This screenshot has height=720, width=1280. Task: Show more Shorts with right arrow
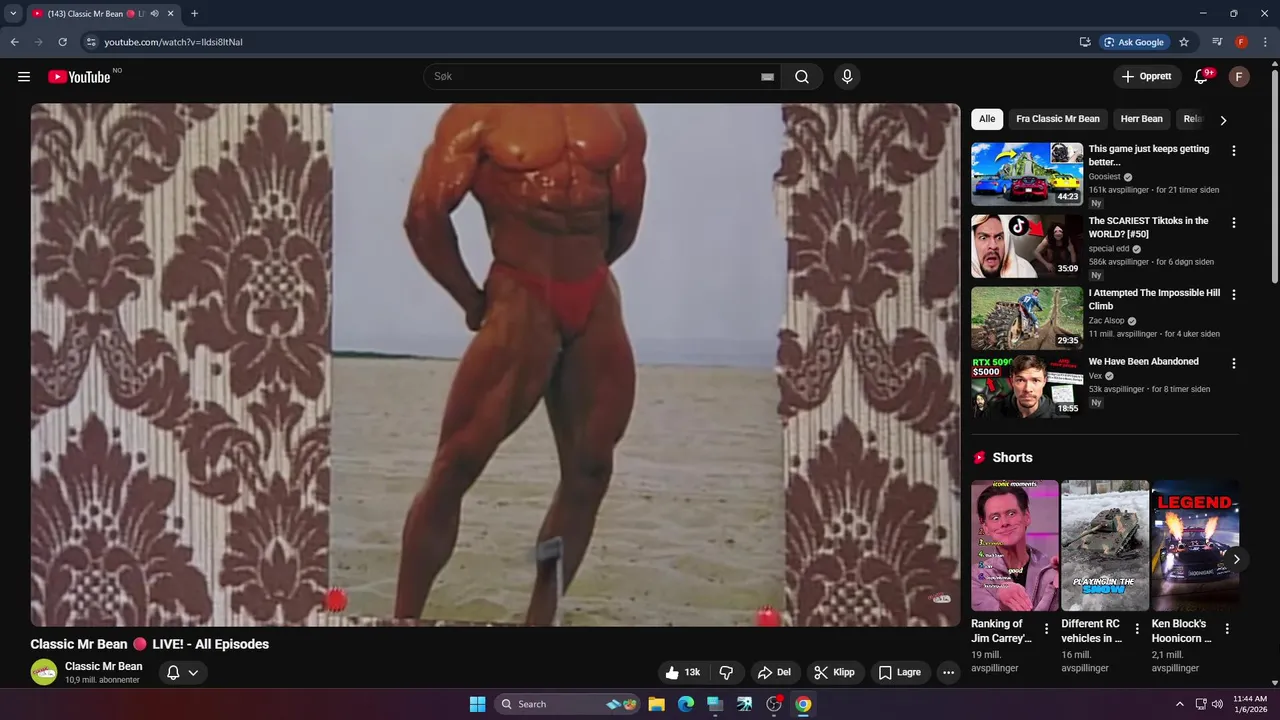pos(1236,559)
